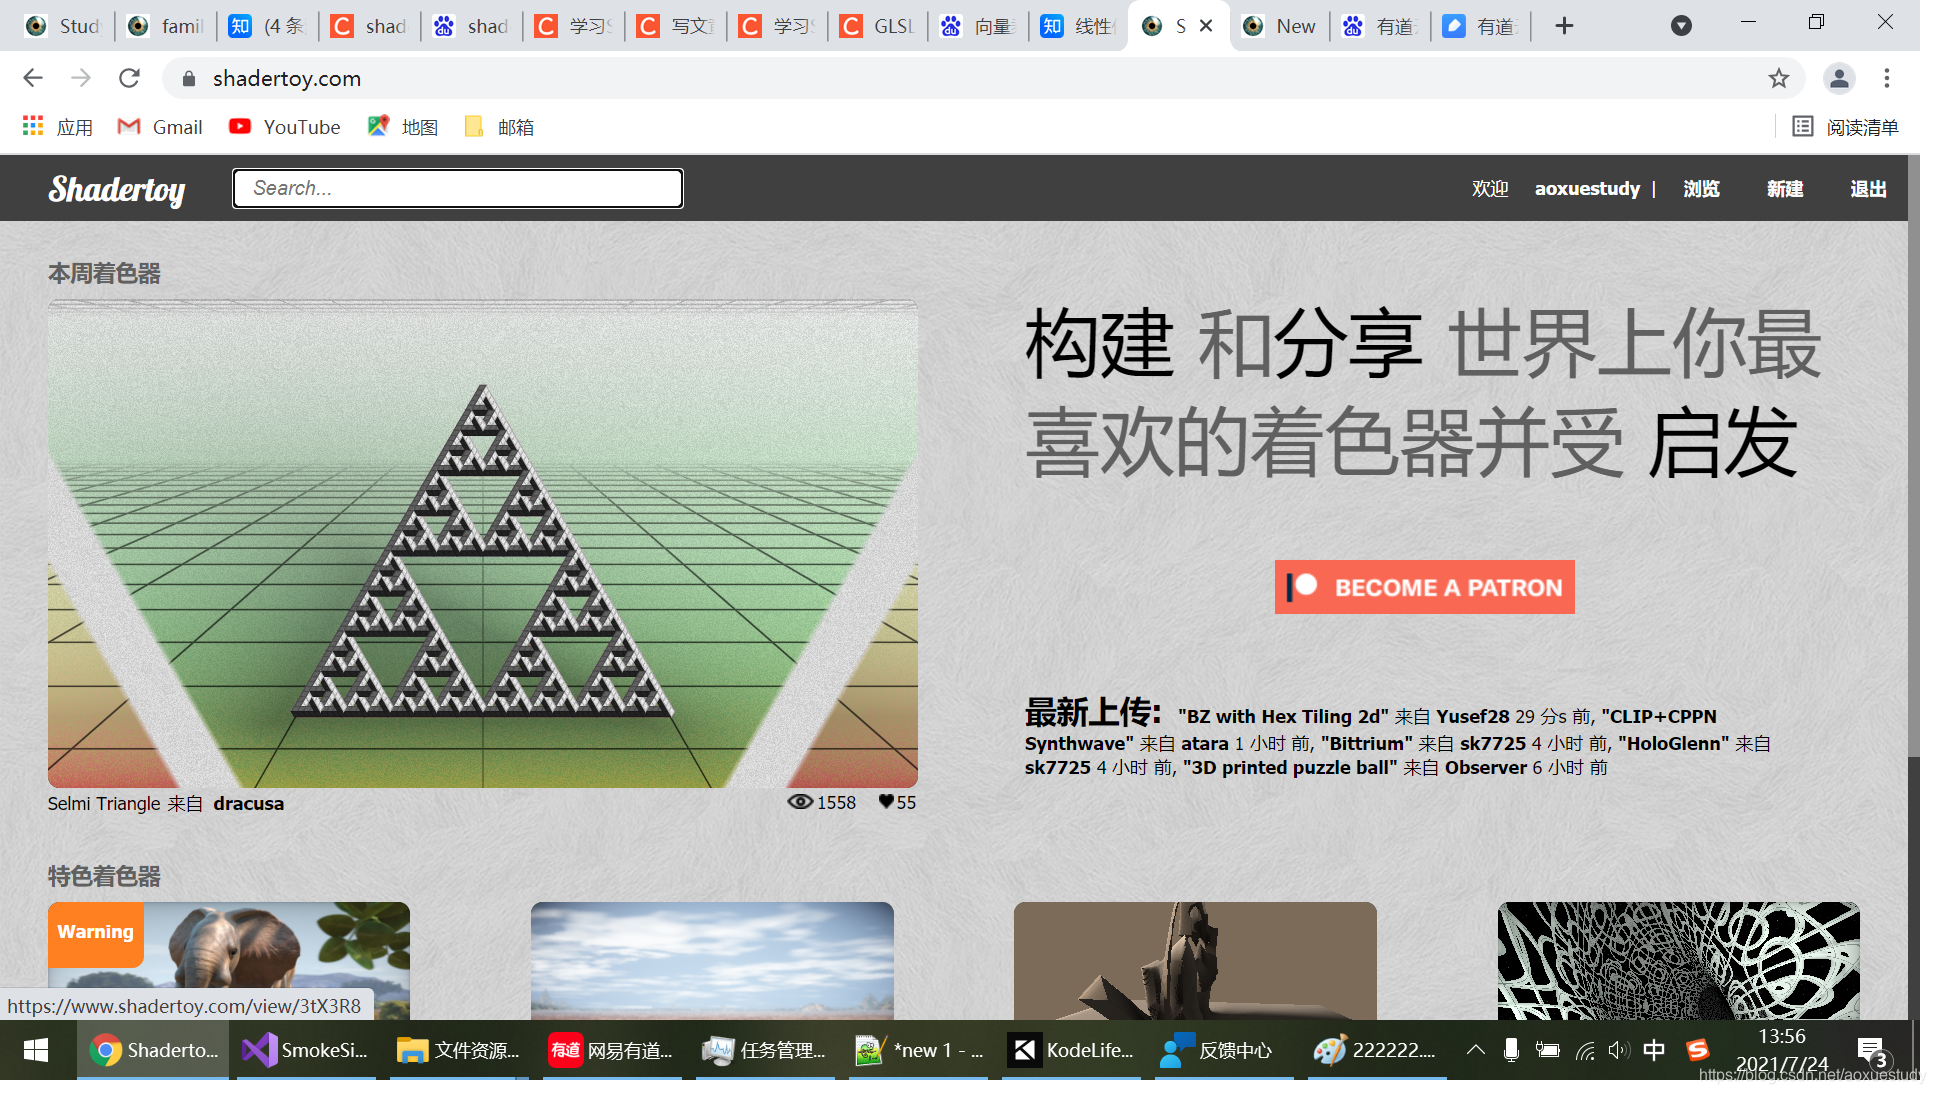Open Chrome profile avatar icon
Image resolution: width=1936 pixels, height=1094 pixels.
click(1838, 78)
